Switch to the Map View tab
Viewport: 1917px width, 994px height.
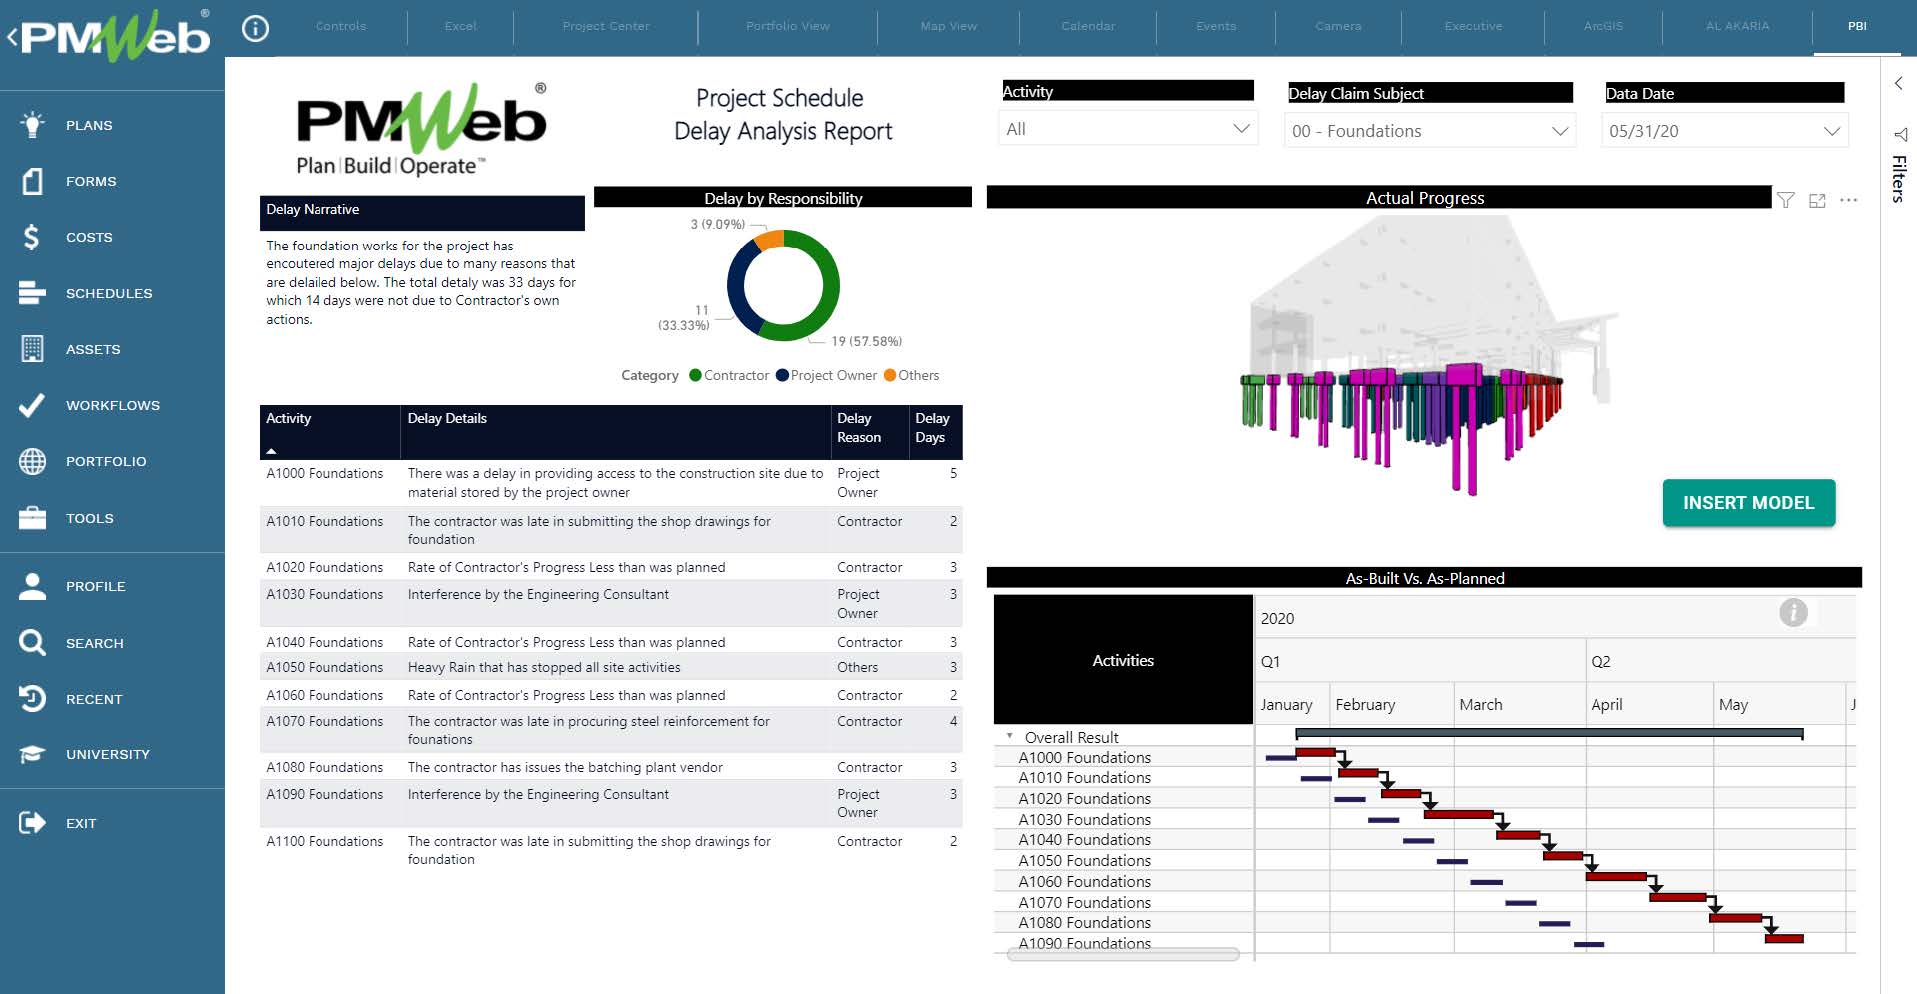pyautogui.click(x=949, y=26)
